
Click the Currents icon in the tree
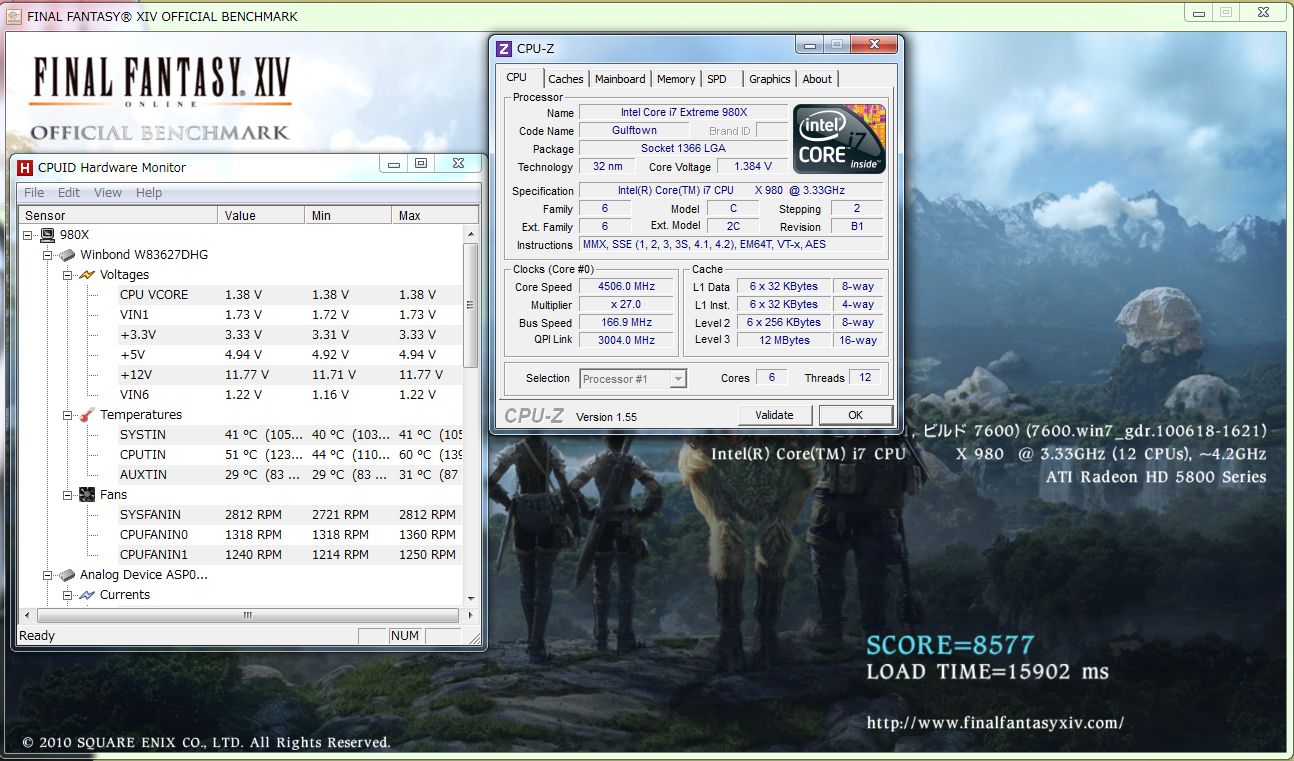pyautogui.click(x=87, y=595)
